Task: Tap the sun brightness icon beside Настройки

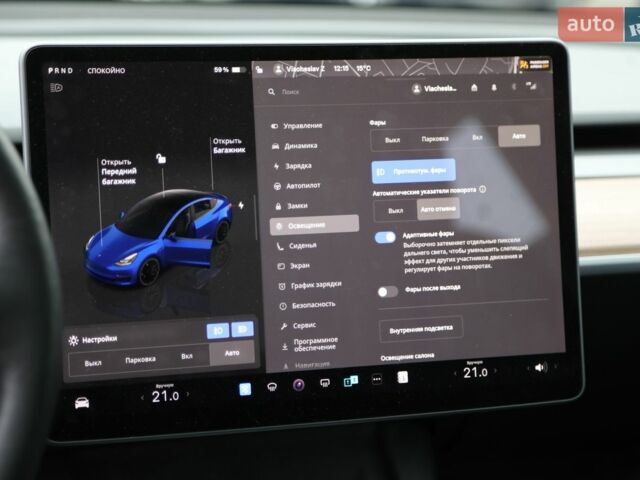Action: [x=73, y=341]
